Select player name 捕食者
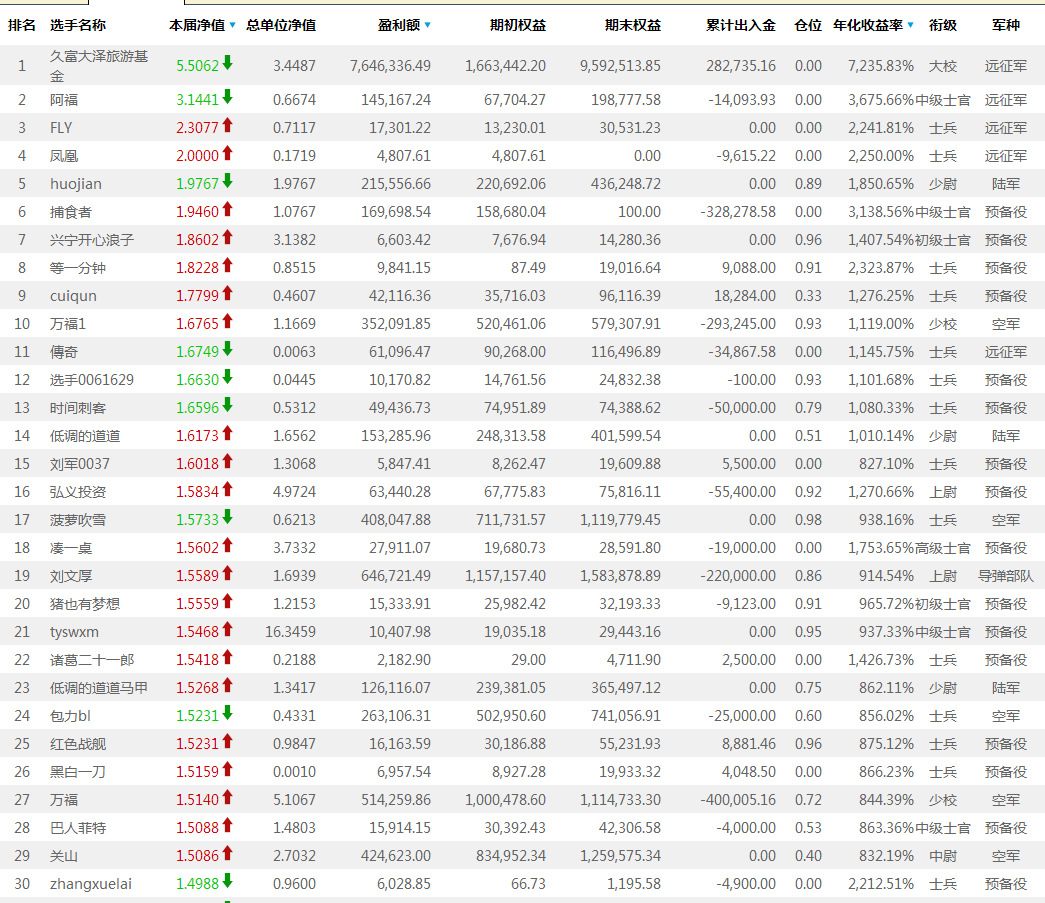Viewport: 1045px width, 903px height. (x=71, y=212)
